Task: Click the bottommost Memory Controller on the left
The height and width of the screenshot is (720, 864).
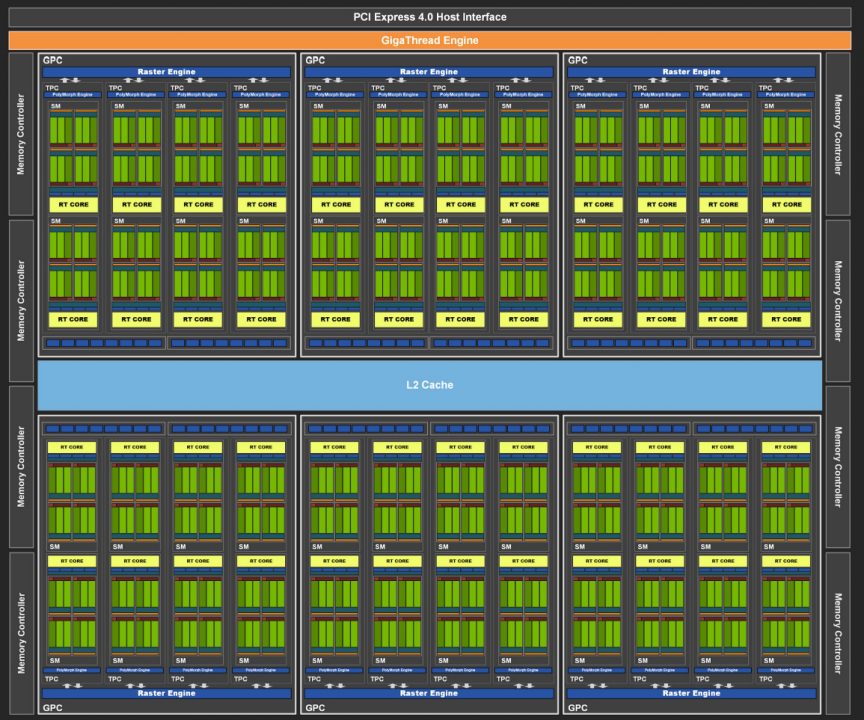Action: click(x=20, y=633)
